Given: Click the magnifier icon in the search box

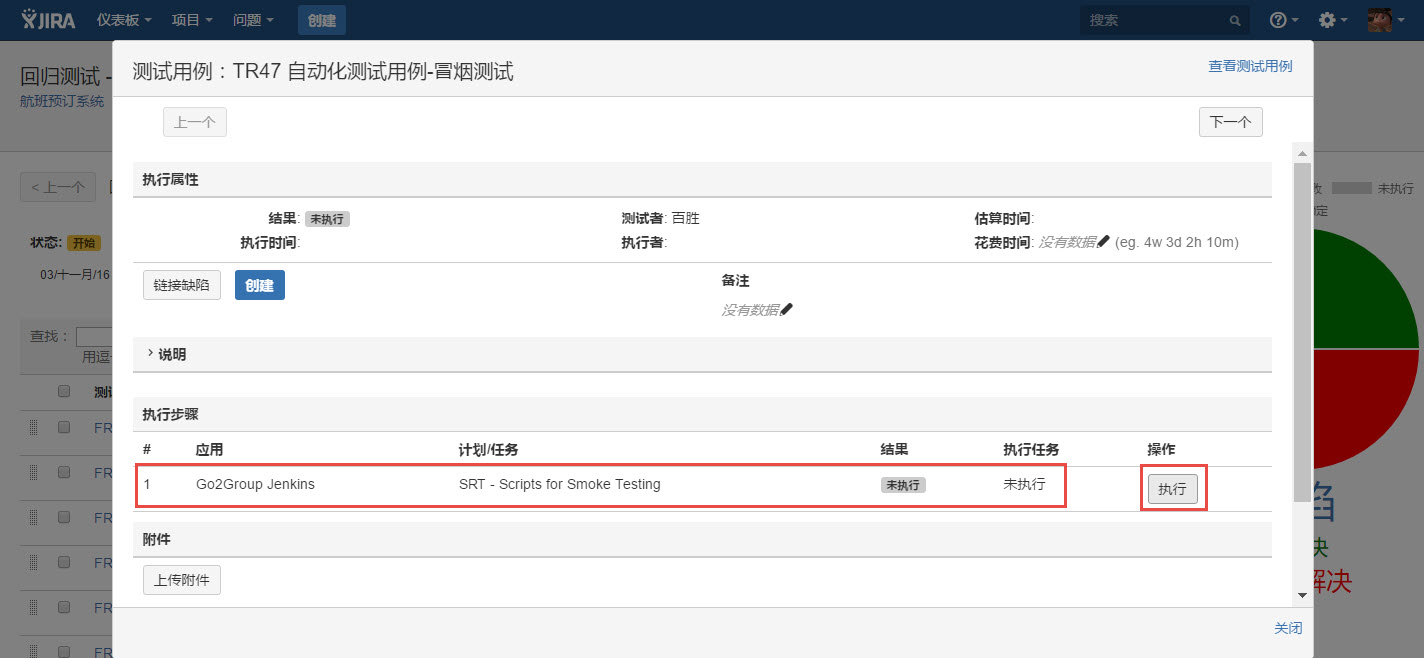Looking at the screenshot, I should click(x=1235, y=21).
